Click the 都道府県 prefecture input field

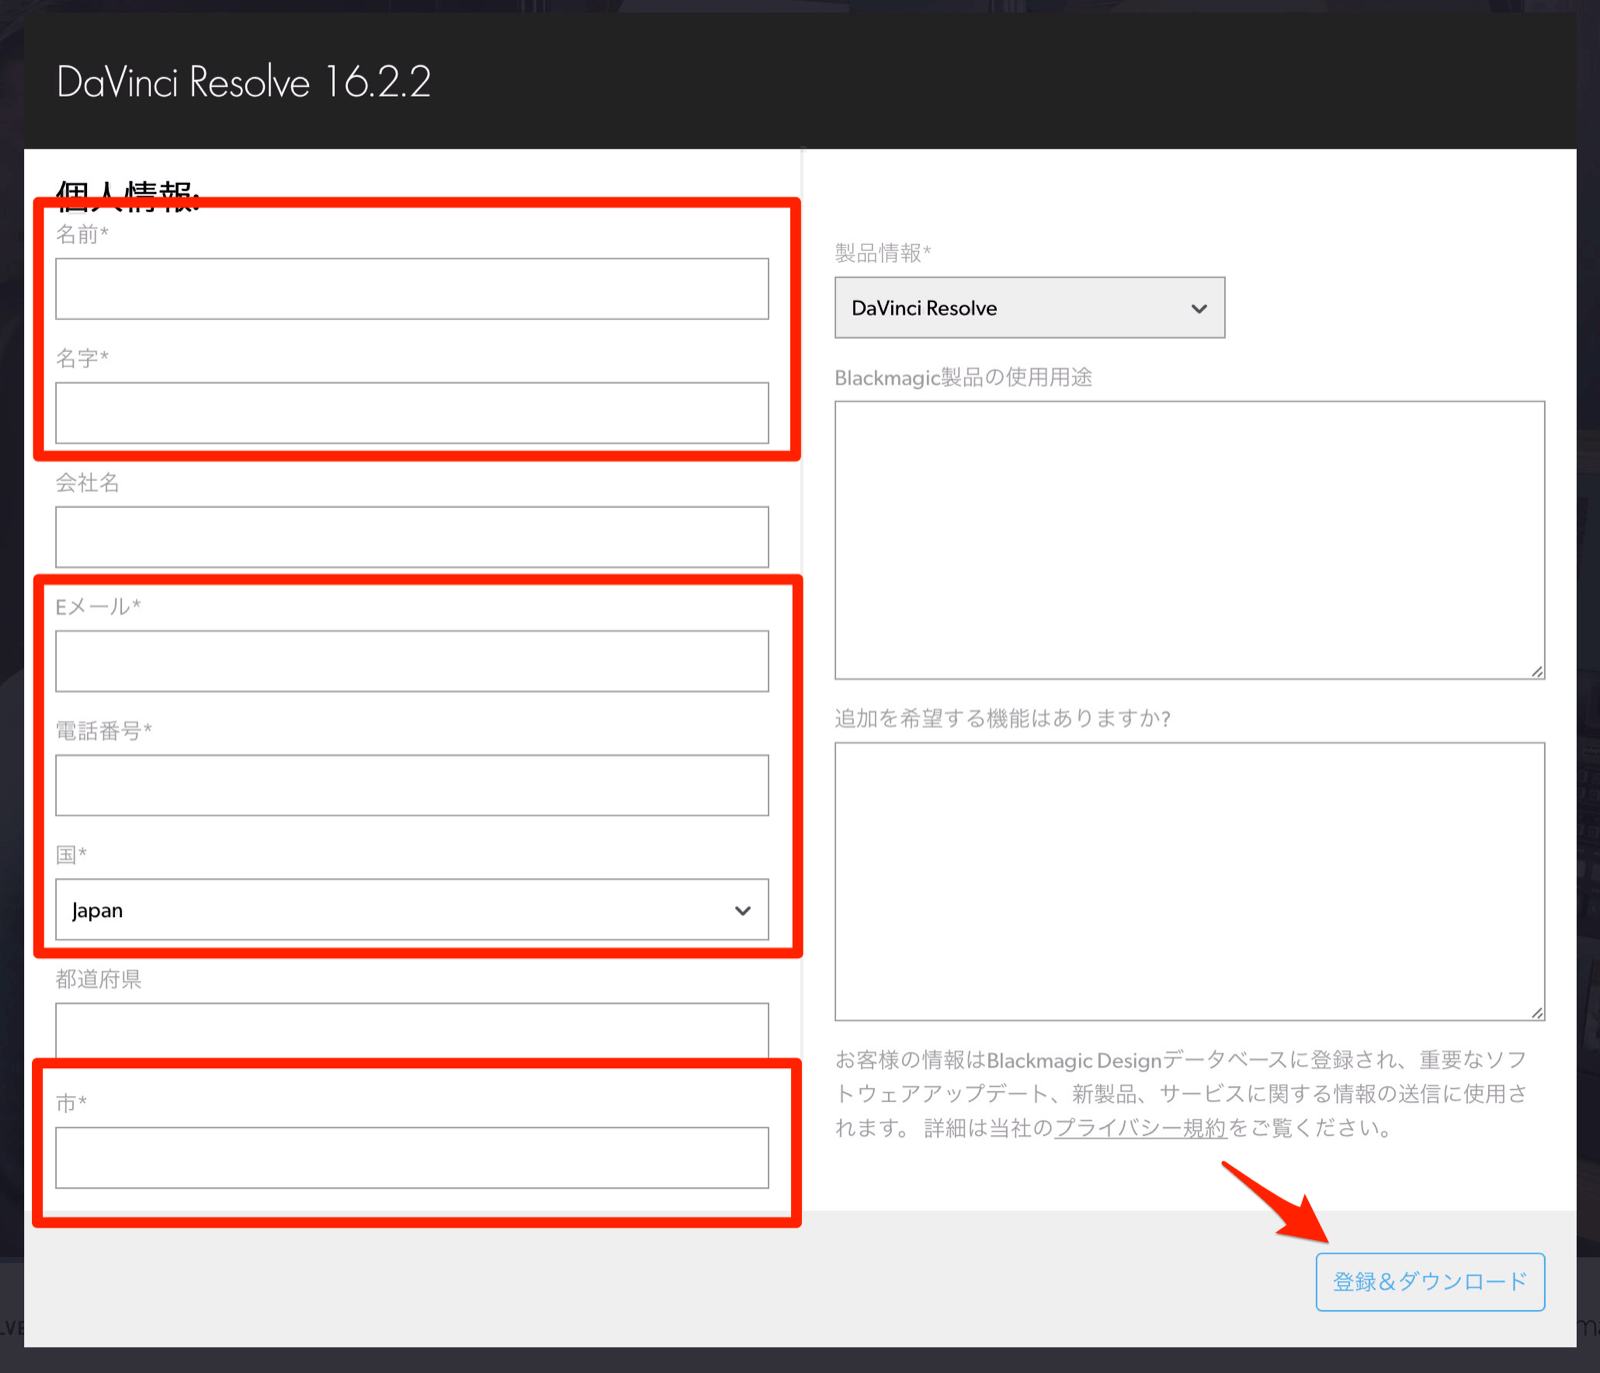[412, 1030]
